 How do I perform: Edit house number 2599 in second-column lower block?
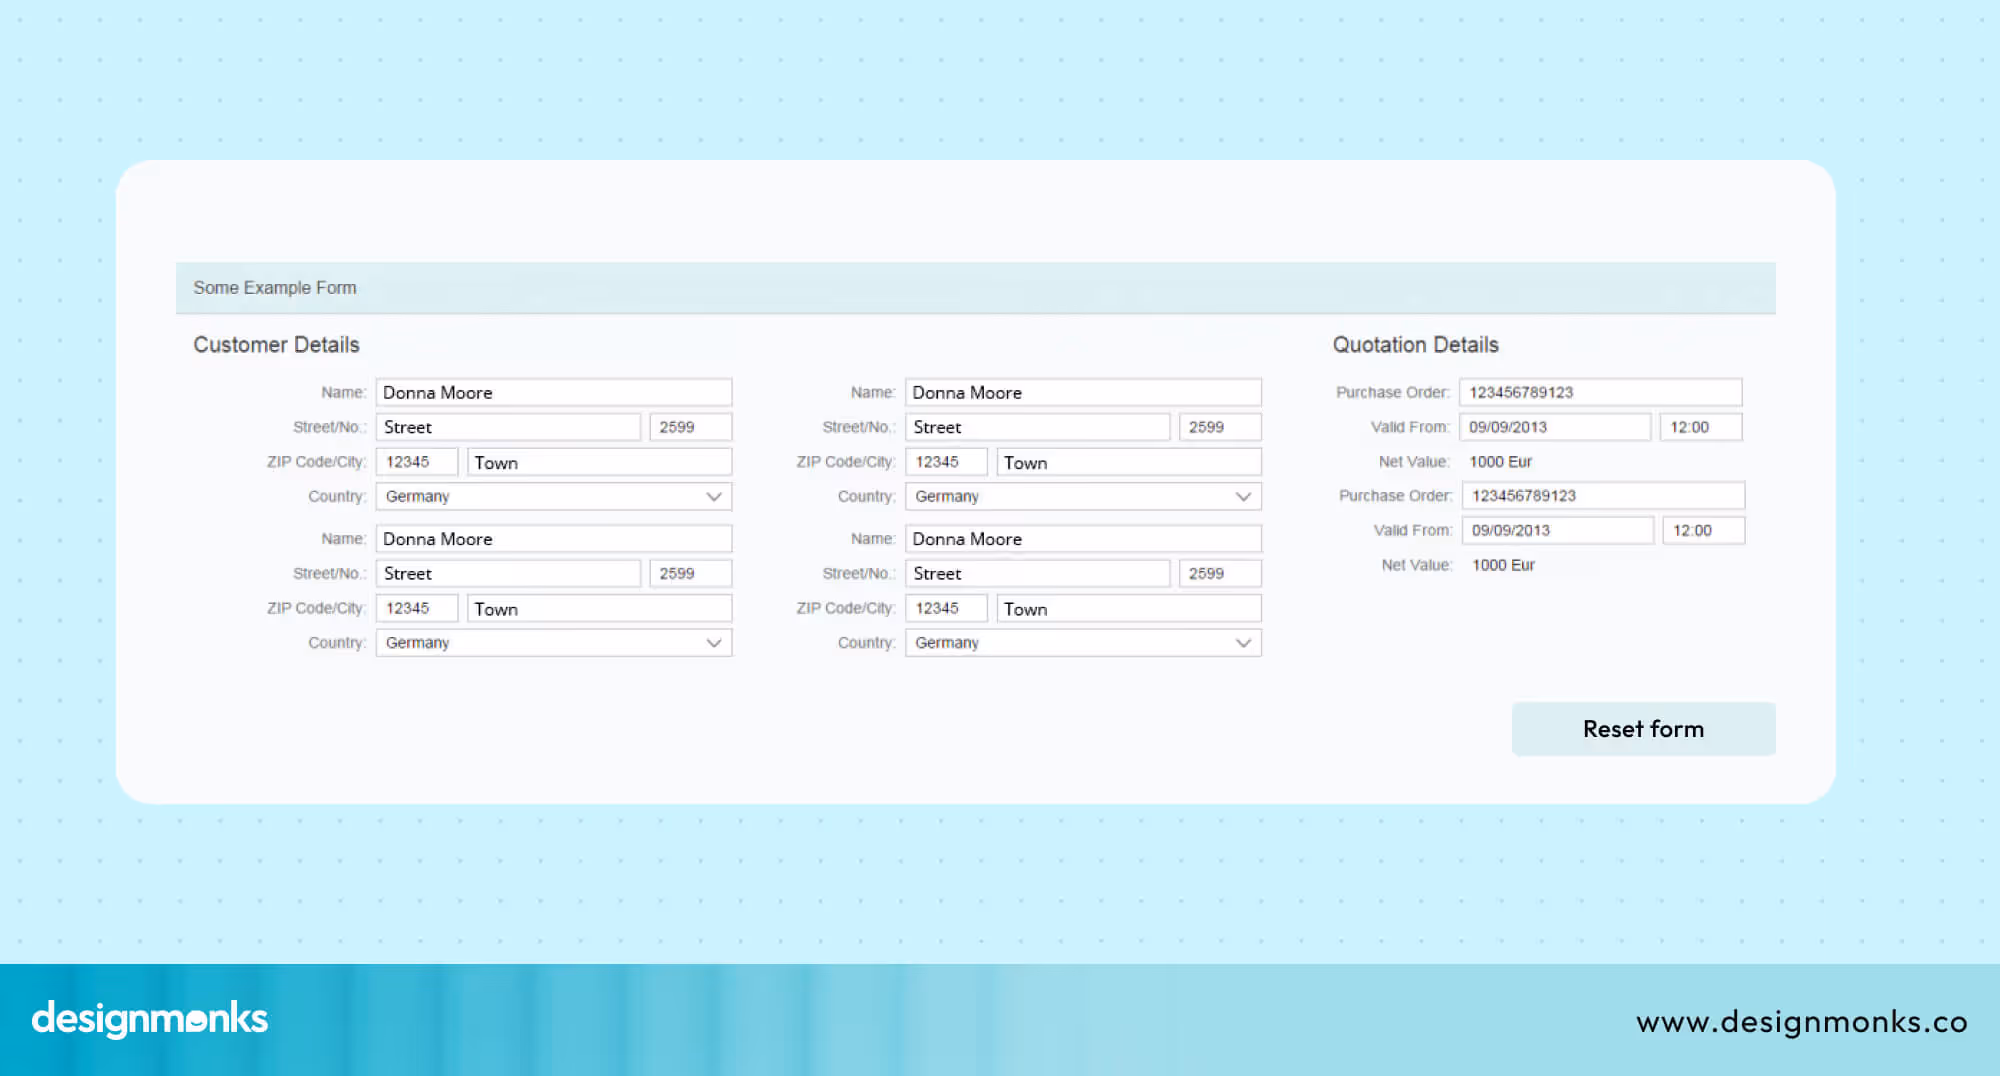(x=1220, y=573)
